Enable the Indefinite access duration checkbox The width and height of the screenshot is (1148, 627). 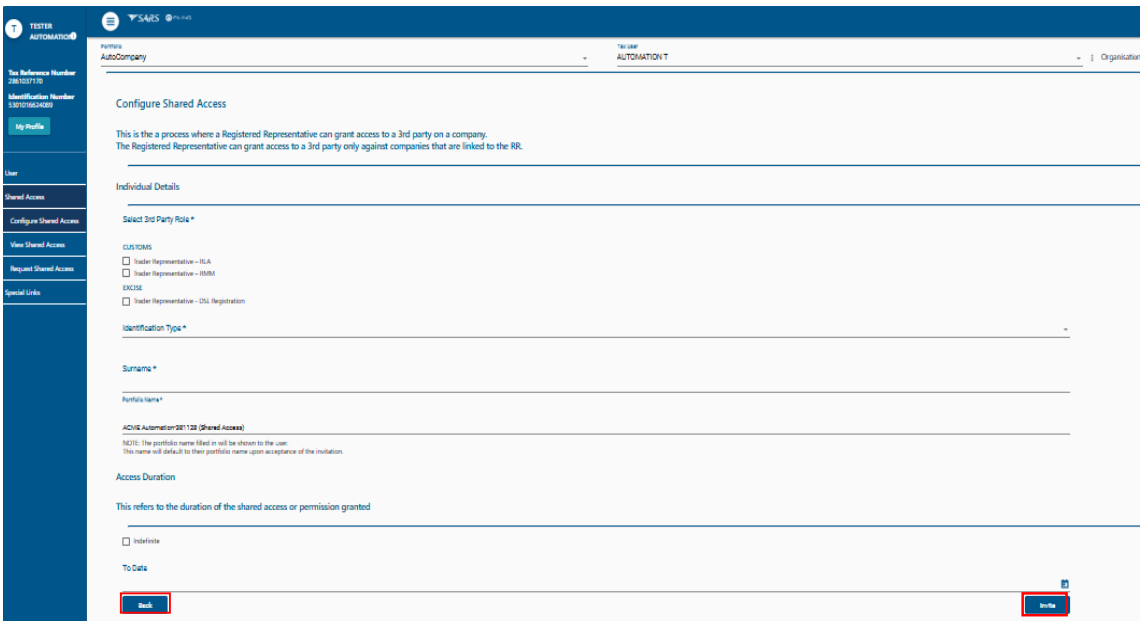point(126,541)
